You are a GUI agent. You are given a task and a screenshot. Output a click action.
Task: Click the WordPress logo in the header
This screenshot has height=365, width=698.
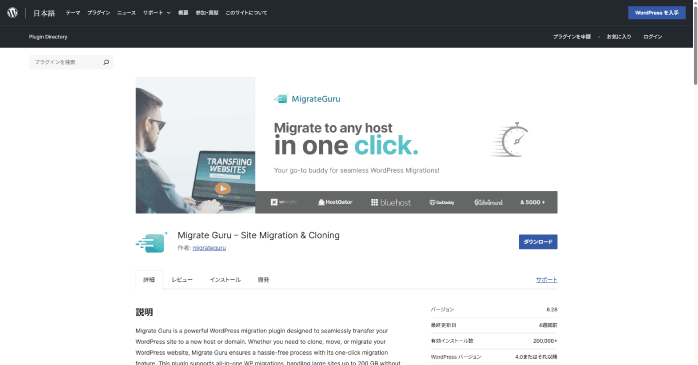tap(12, 13)
